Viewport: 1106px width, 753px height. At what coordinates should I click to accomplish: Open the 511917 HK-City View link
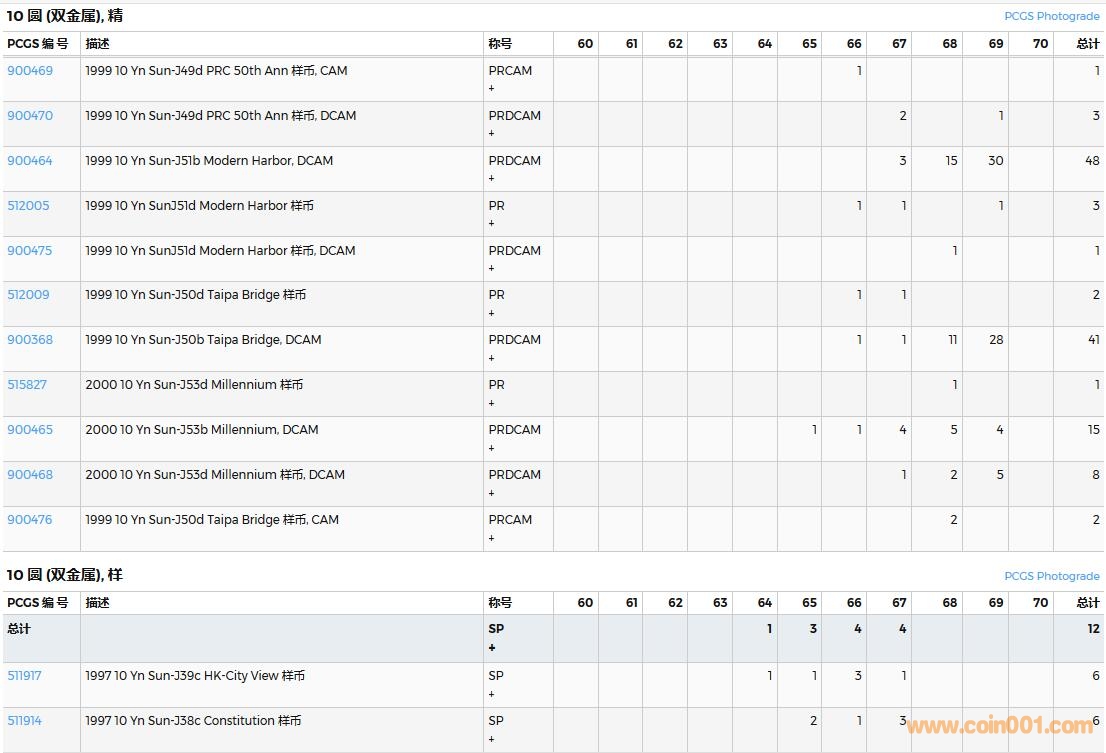pos(24,676)
